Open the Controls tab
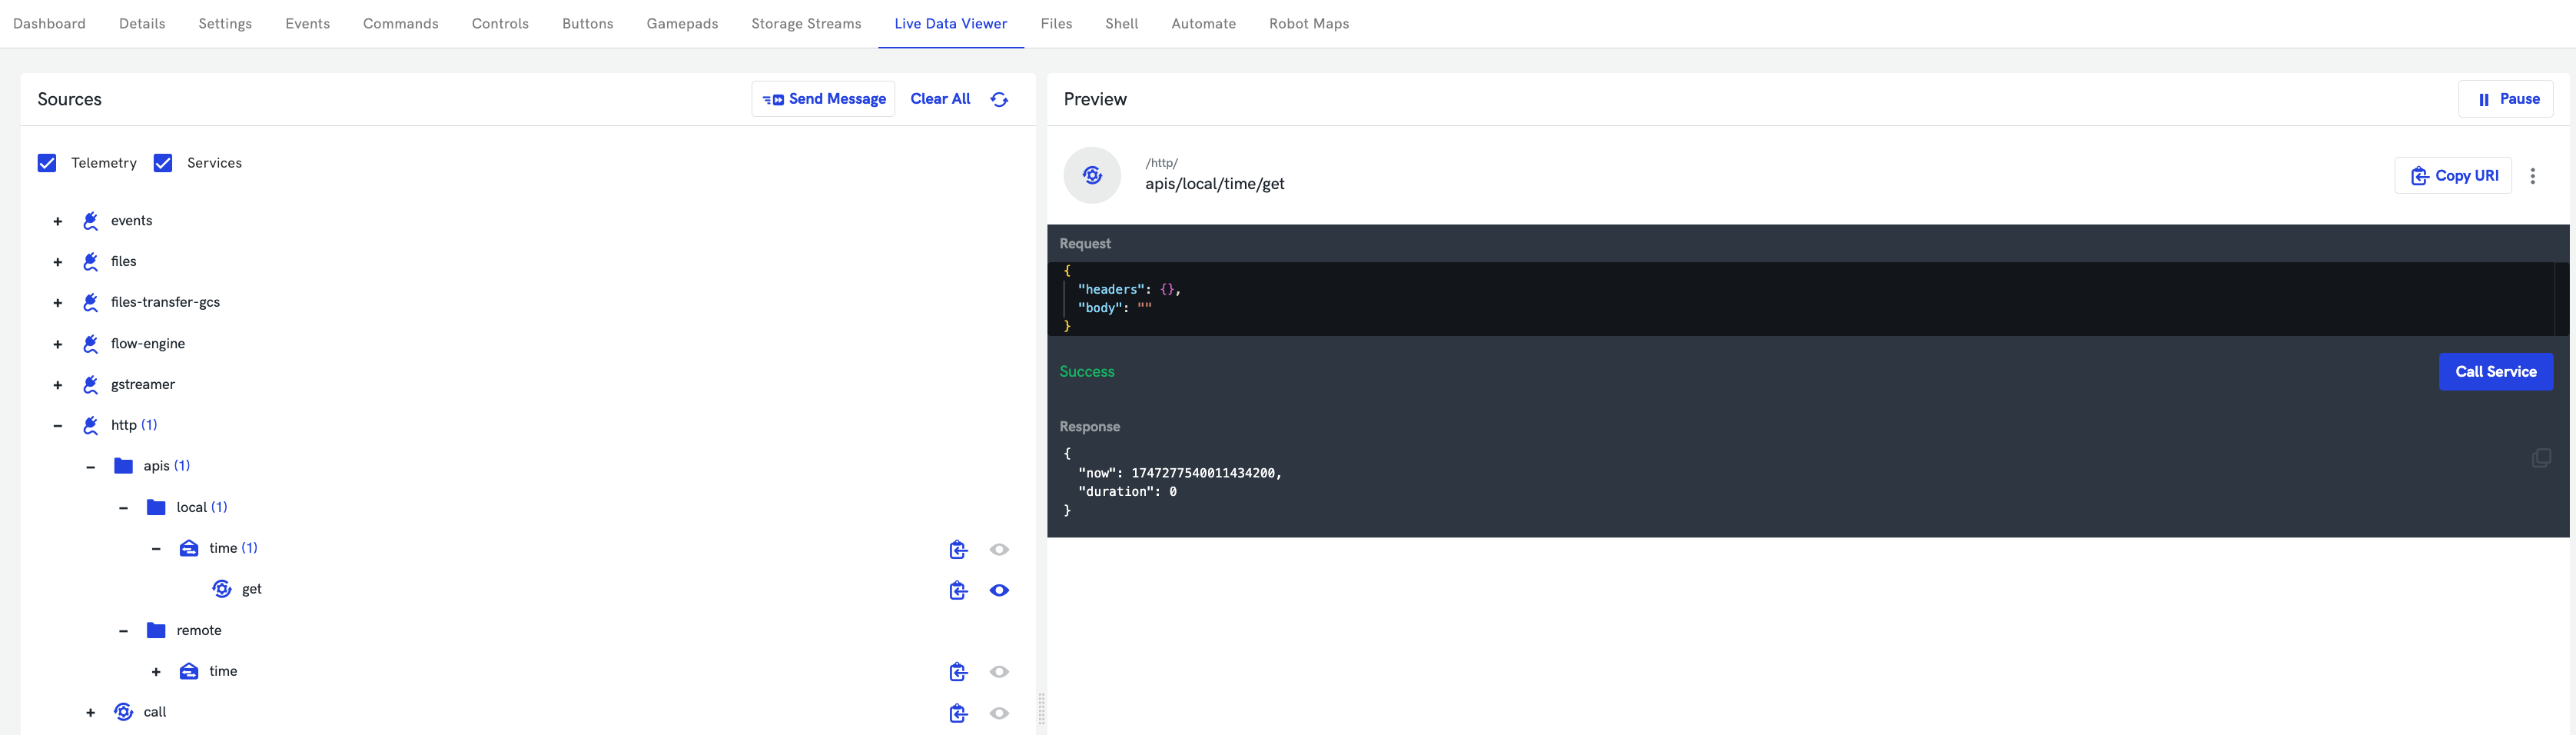This screenshot has height=735, width=2576. pyautogui.click(x=500, y=23)
